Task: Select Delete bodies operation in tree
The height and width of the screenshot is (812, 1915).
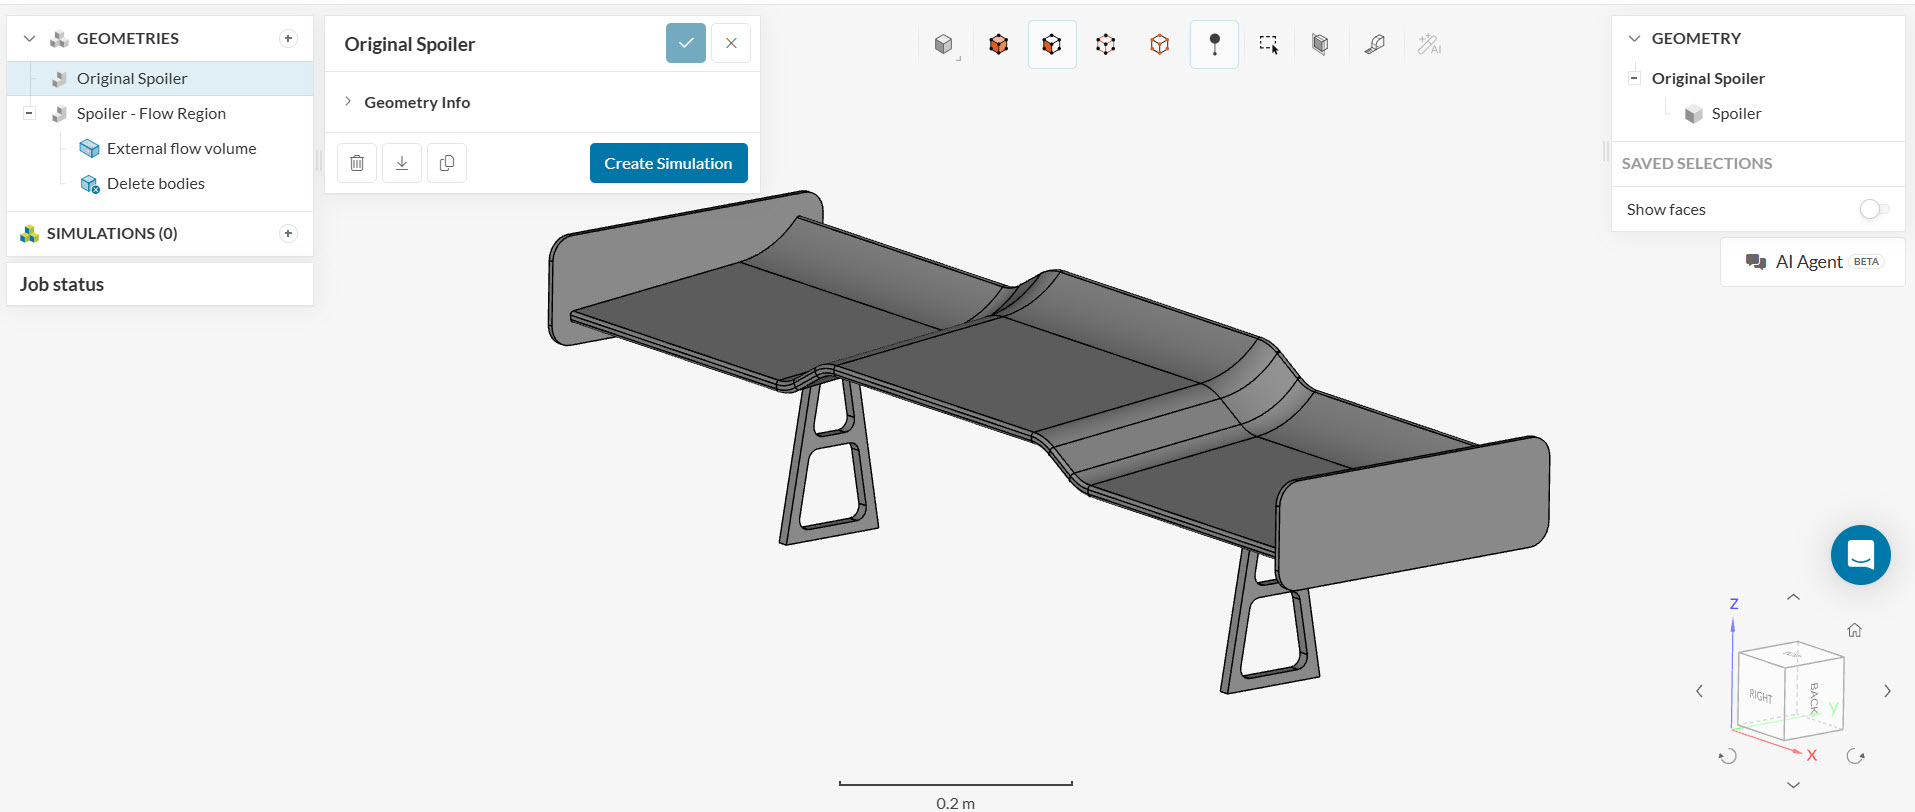Action: 155,183
